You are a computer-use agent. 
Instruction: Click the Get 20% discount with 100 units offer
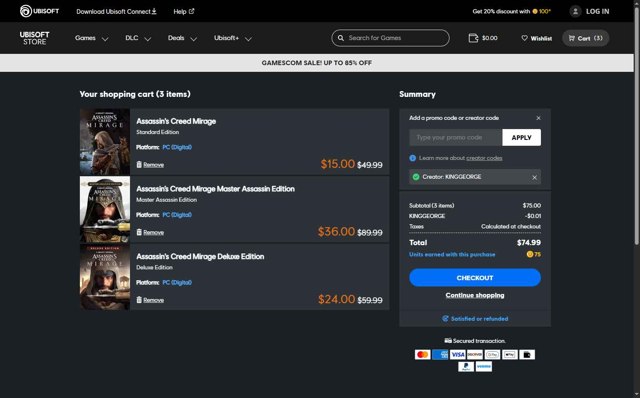511,11
